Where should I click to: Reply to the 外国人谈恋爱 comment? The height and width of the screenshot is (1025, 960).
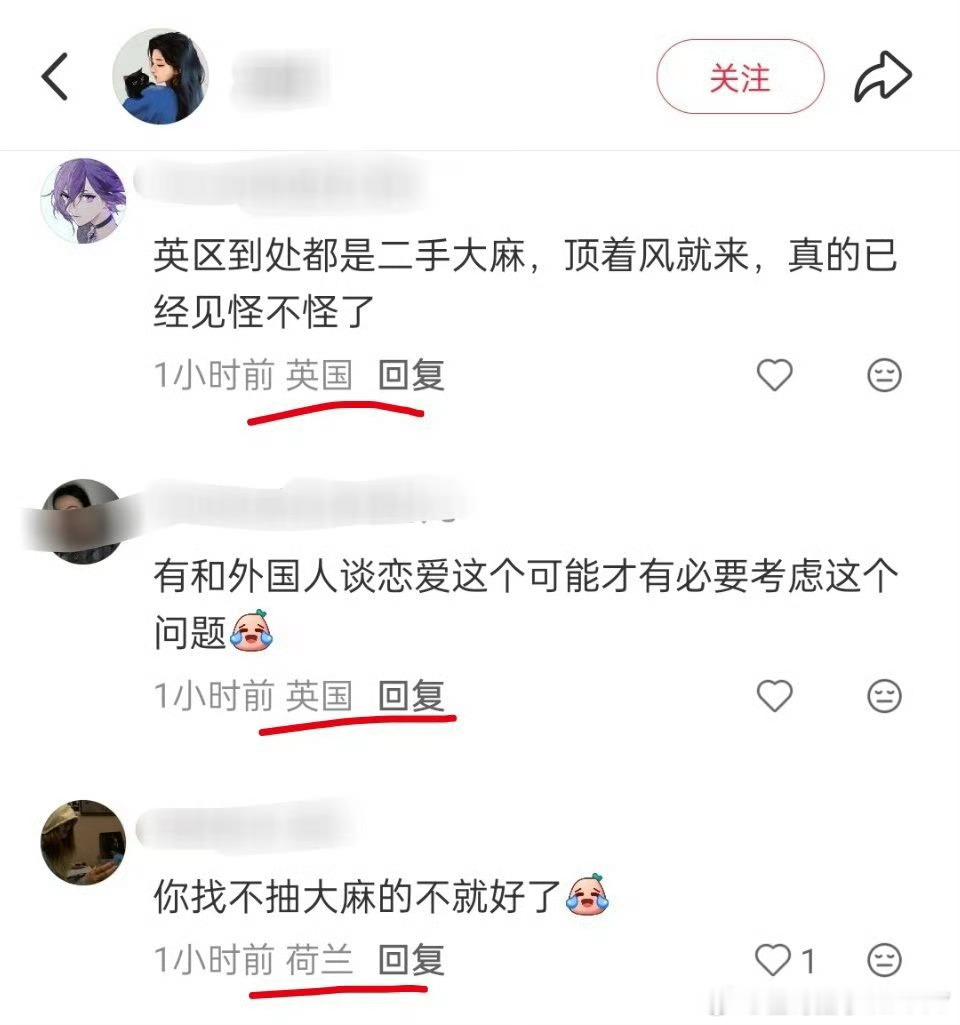[412, 696]
